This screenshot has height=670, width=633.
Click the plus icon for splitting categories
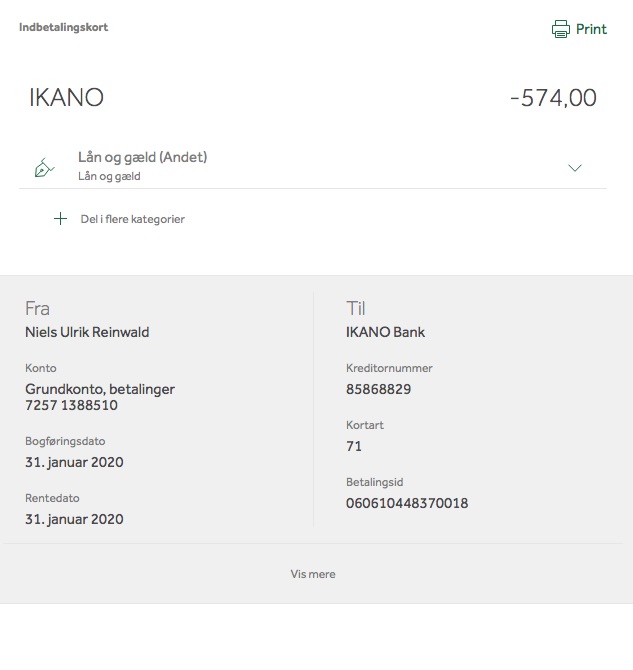tap(60, 218)
